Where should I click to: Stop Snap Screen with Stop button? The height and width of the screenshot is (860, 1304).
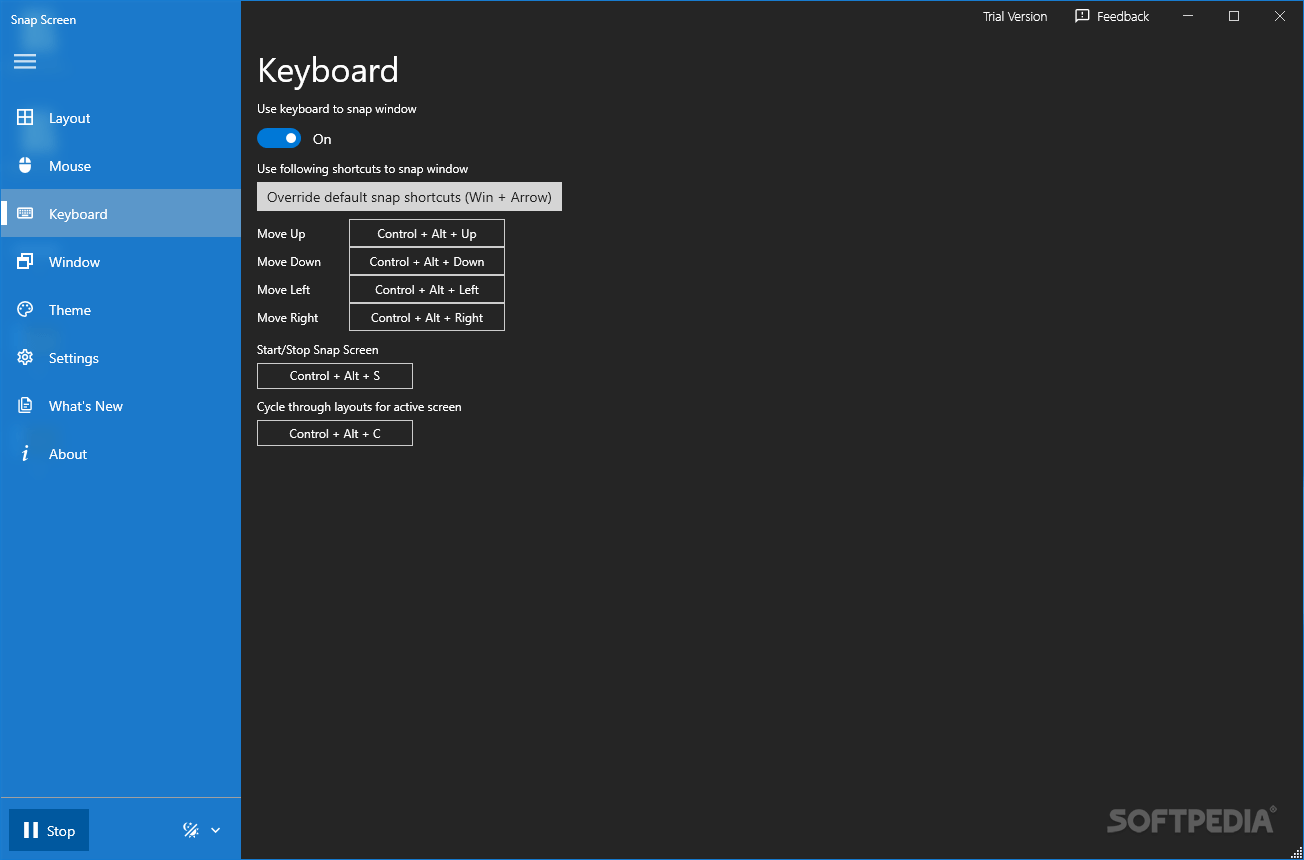(x=49, y=830)
